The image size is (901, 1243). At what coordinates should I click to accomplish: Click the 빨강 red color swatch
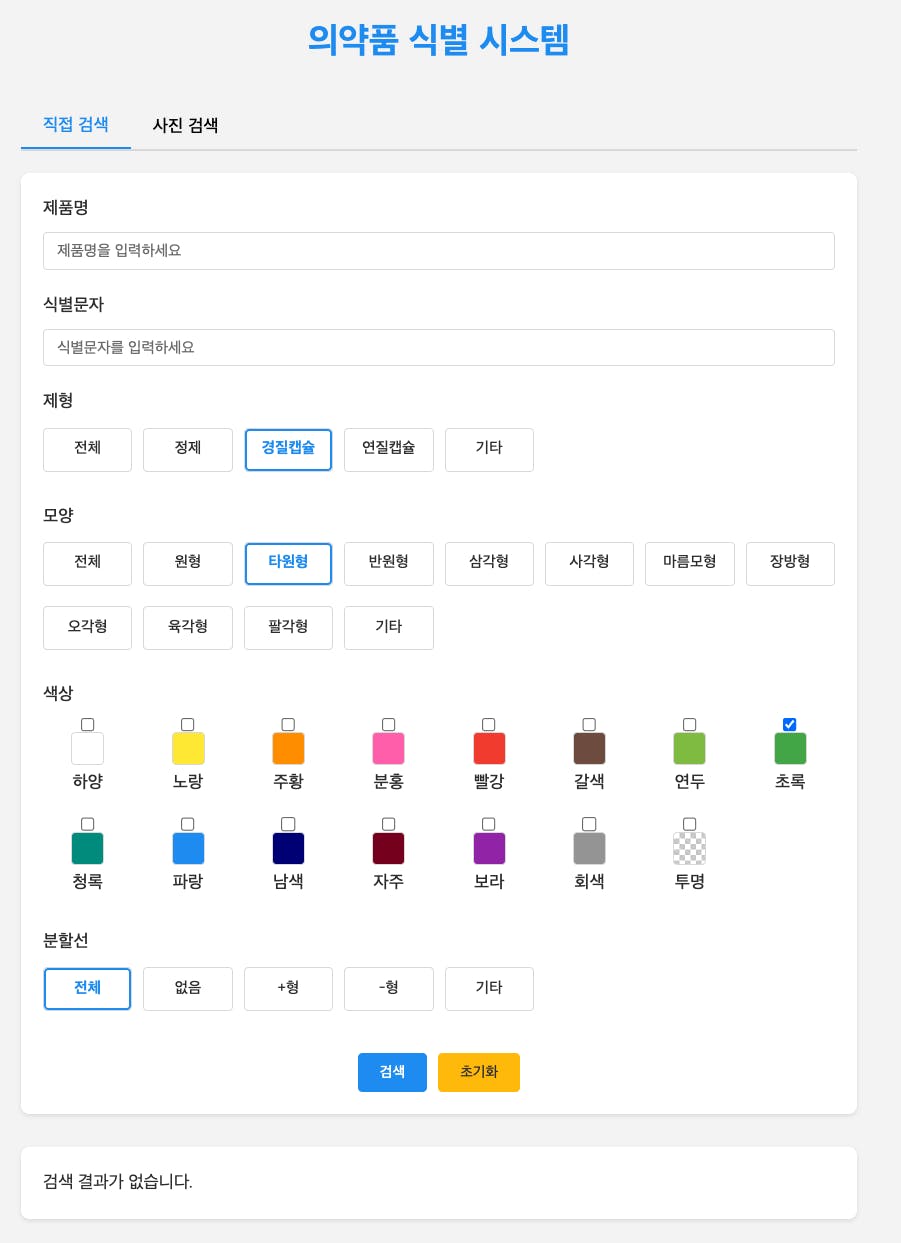[x=489, y=748]
